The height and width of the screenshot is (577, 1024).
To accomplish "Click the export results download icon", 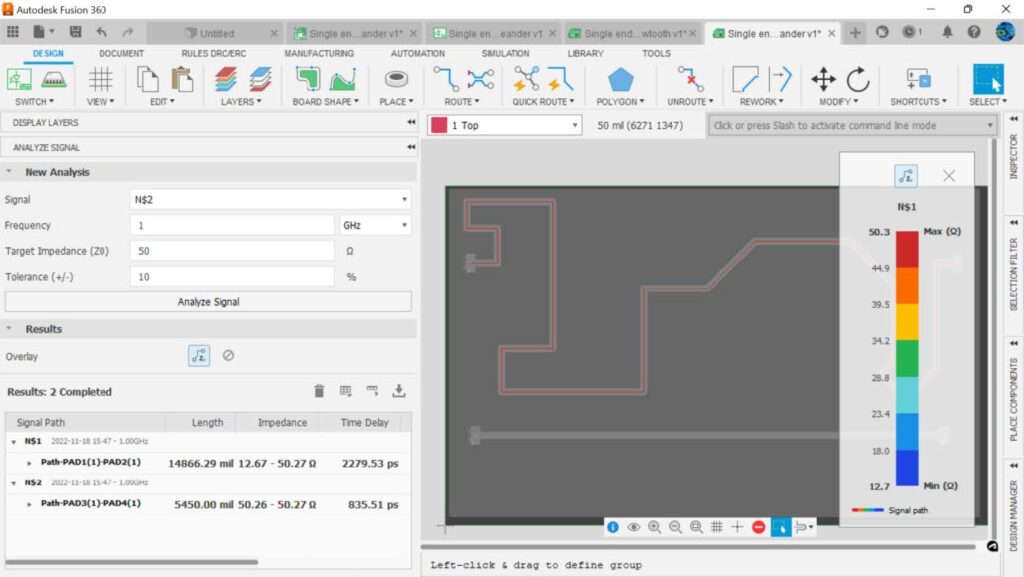I will (398, 391).
